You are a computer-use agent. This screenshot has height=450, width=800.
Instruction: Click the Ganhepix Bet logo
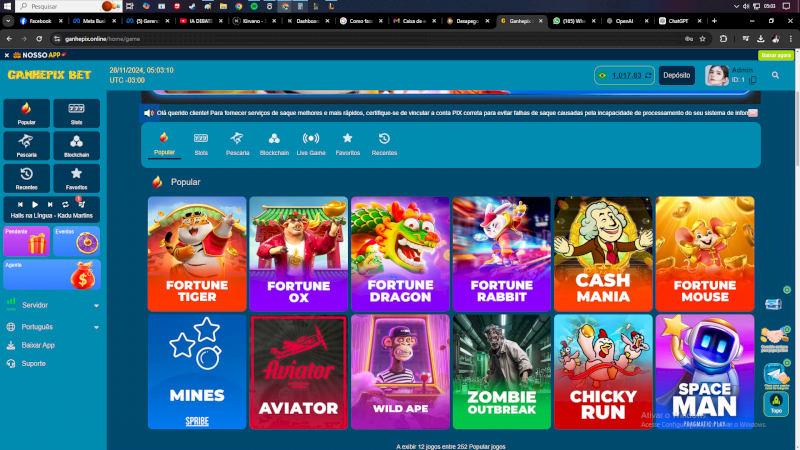coord(49,75)
